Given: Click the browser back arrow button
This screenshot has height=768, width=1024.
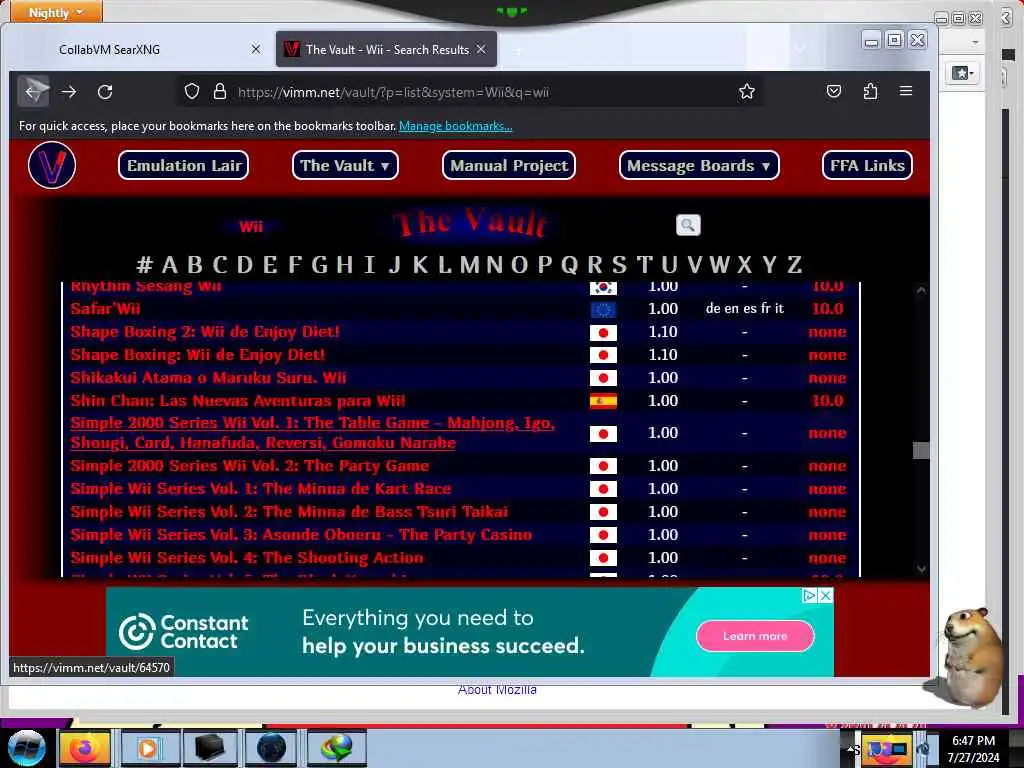Looking at the screenshot, I should [33, 91].
